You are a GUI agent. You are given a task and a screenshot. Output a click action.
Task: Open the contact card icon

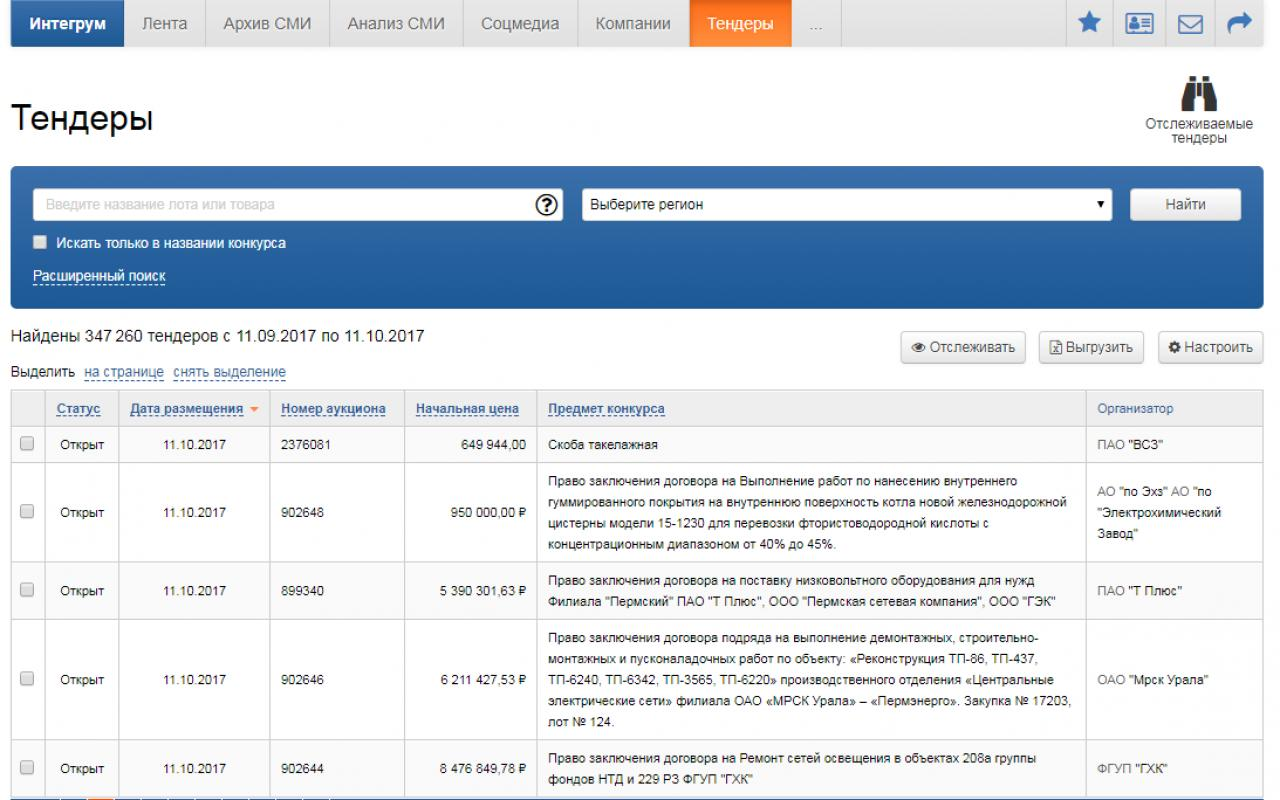pyautogui.click(x=1139, y=23)
